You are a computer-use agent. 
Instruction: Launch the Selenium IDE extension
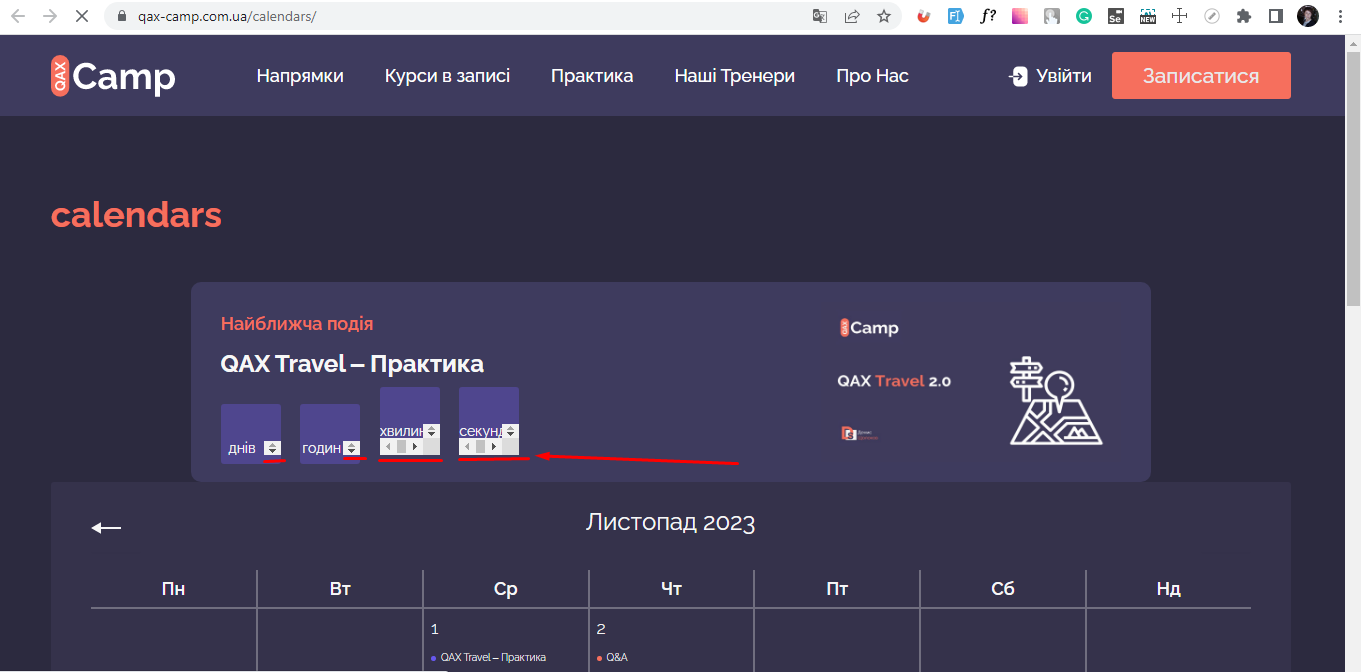pyautogui.click(x=1115, y=14)
